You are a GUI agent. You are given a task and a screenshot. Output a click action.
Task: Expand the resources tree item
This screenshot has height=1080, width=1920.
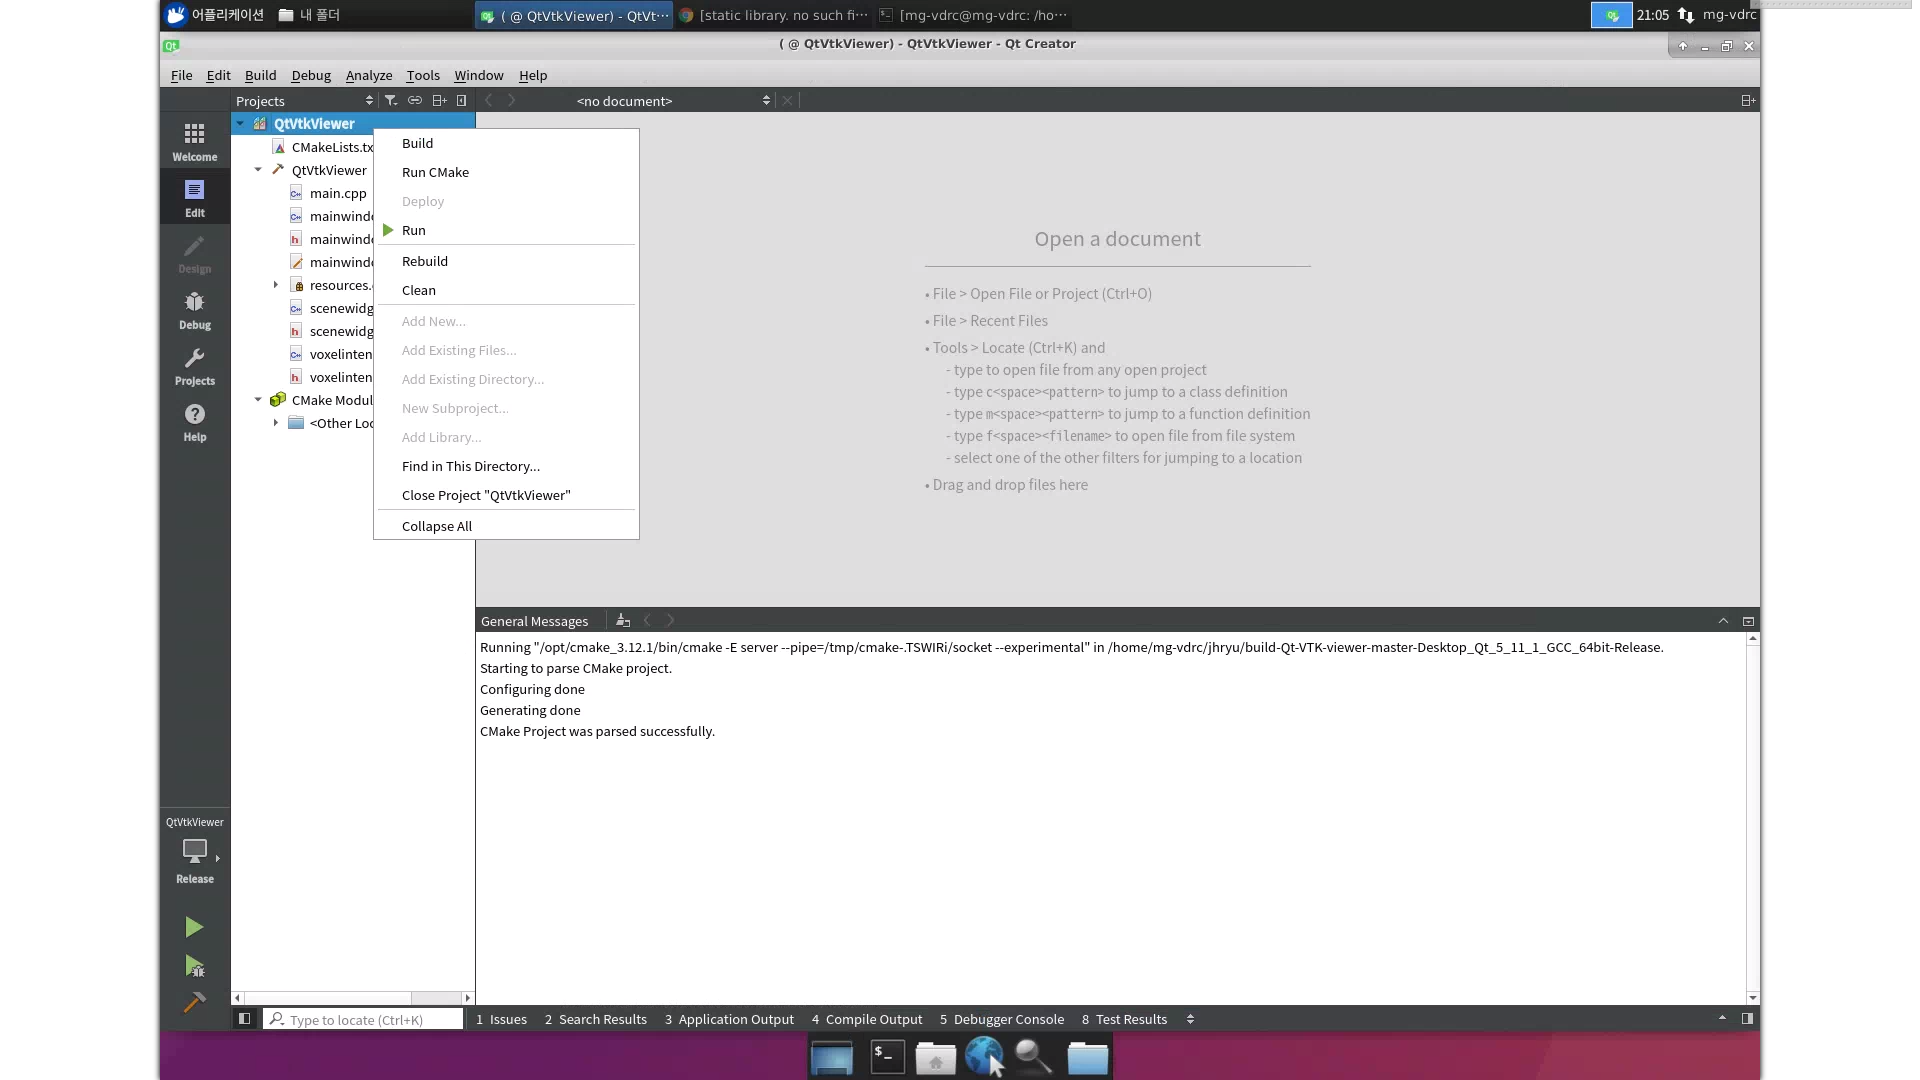point(277,284)
